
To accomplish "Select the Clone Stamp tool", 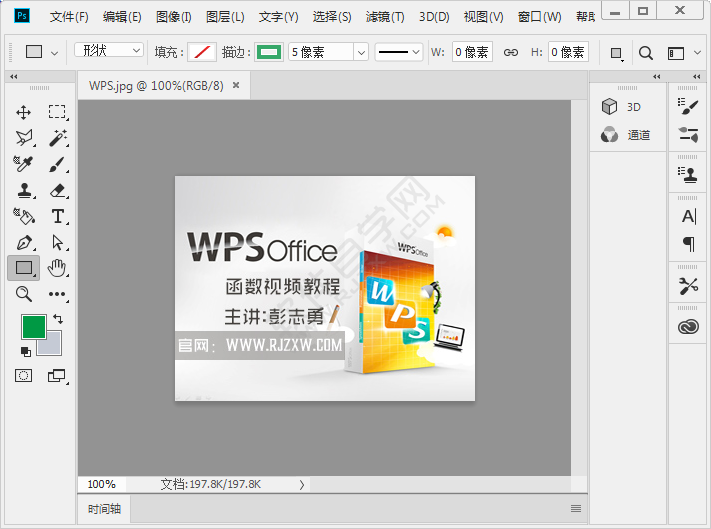I will click(24, 190).
